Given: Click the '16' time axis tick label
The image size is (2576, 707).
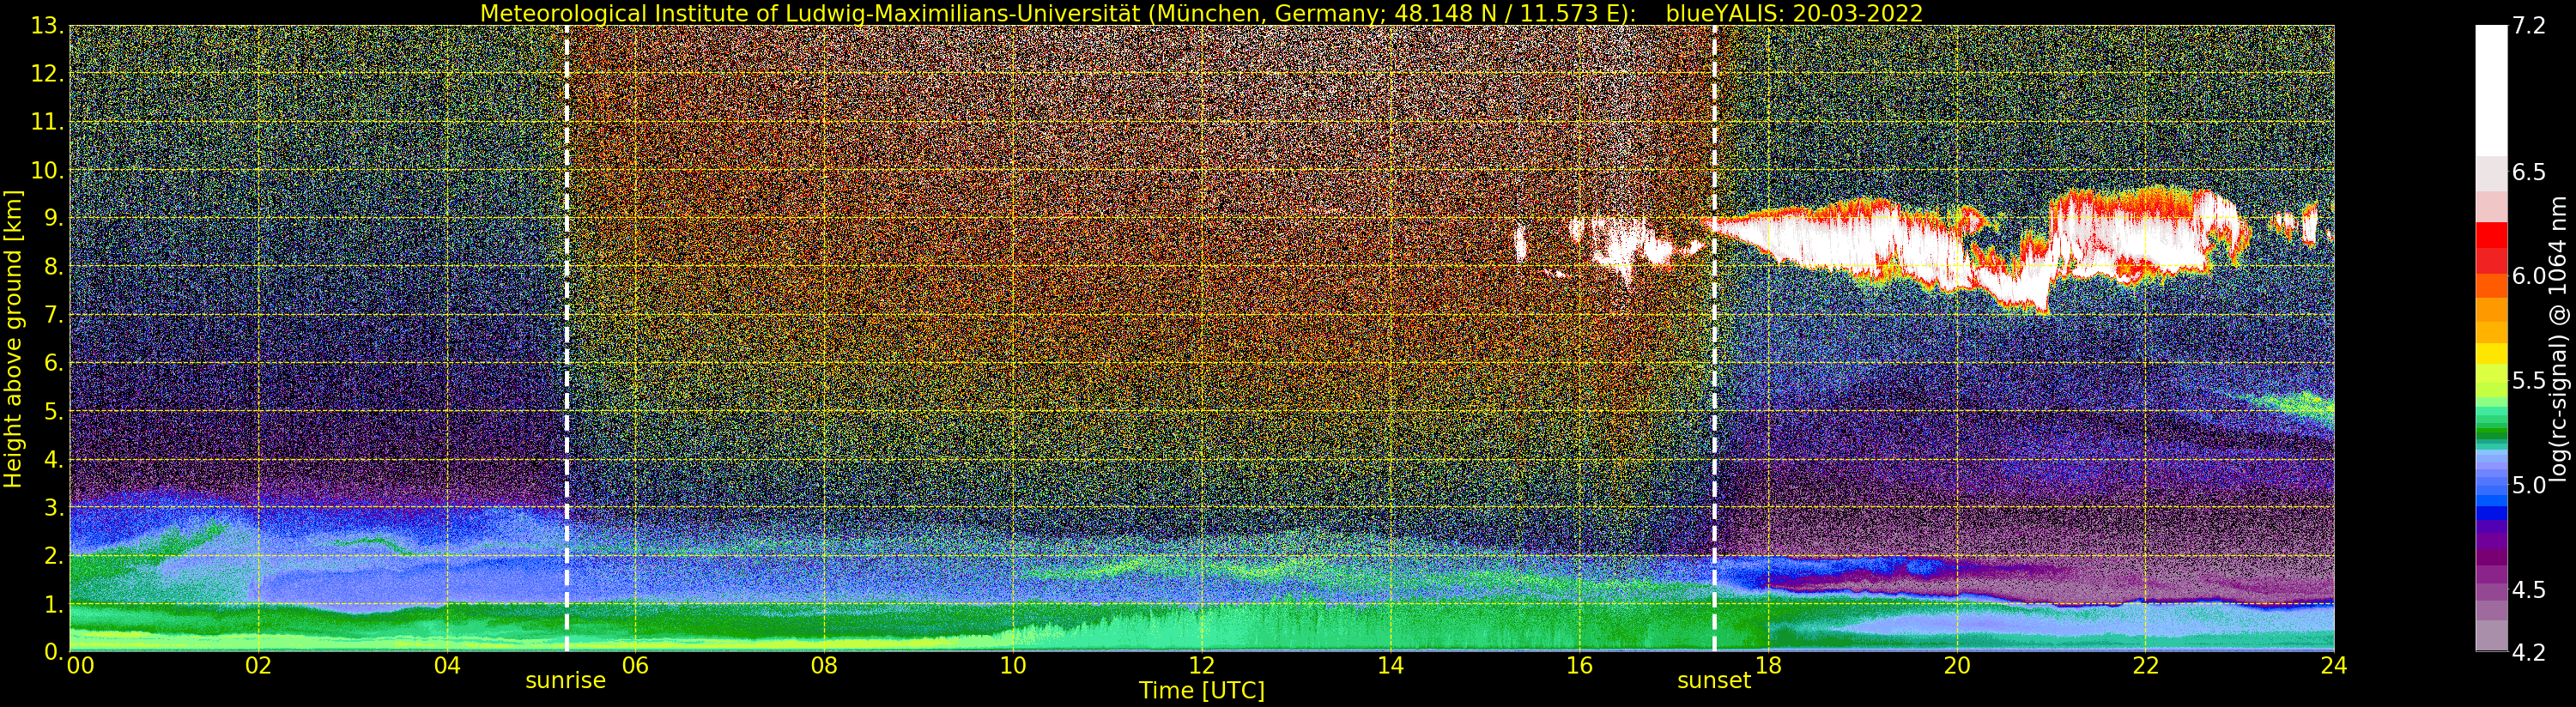Looking at the screenshot, I should click(x=1579, y=666).
